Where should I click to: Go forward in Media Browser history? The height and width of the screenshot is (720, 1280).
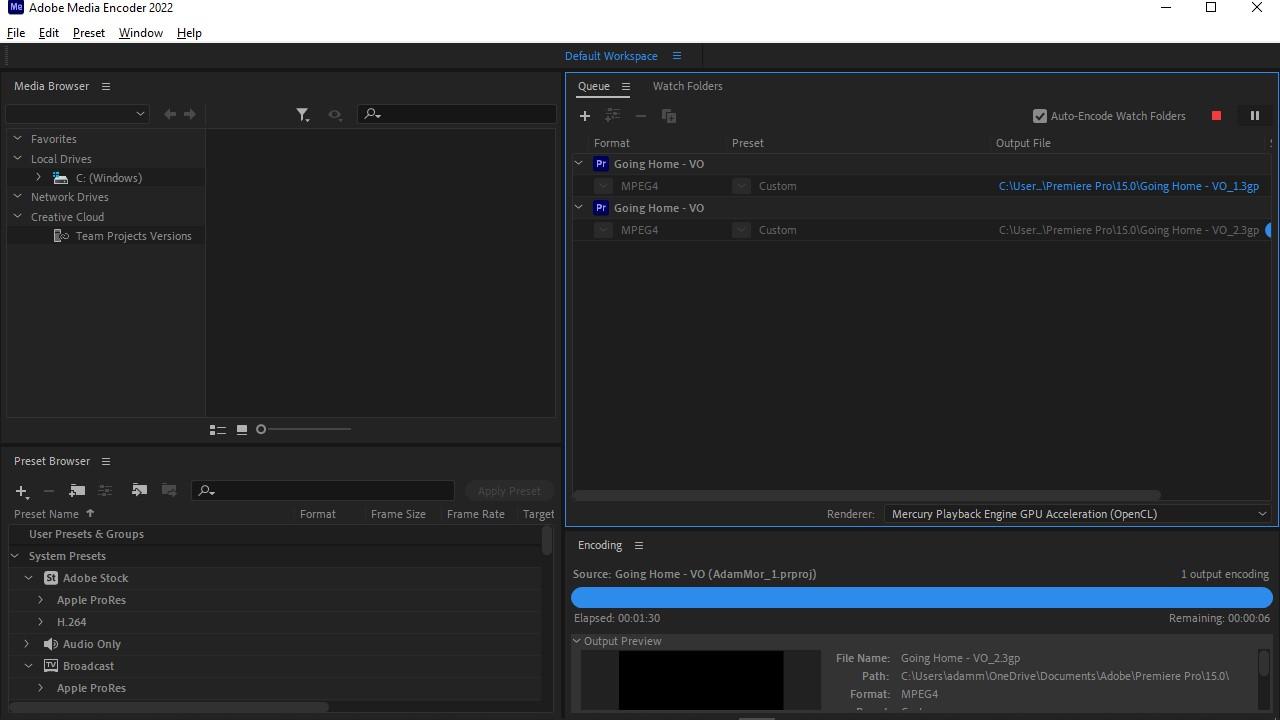click(190, 114)
